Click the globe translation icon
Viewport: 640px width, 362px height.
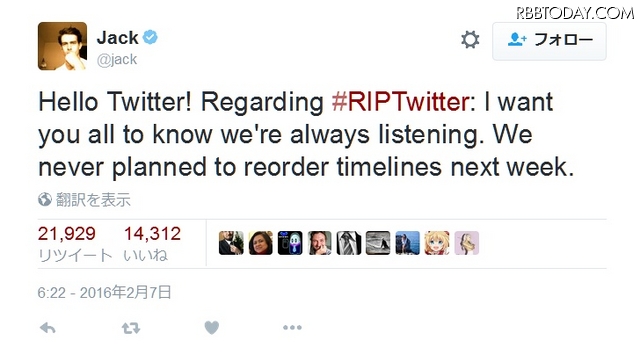click(44, 200)
